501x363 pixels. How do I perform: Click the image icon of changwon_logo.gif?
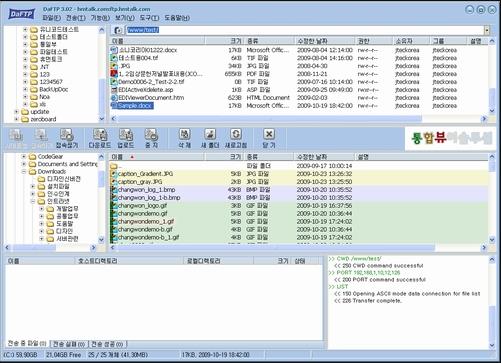(x=114, y=206)
